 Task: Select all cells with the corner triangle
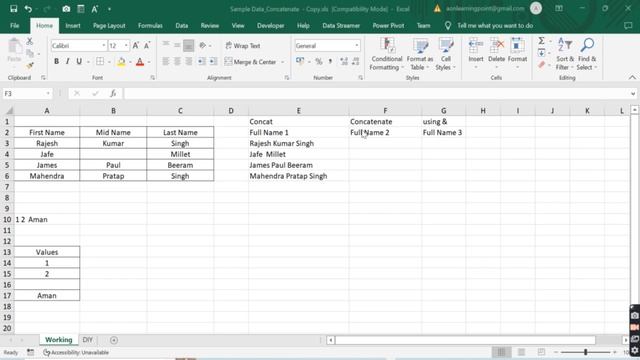click(9, 111)
